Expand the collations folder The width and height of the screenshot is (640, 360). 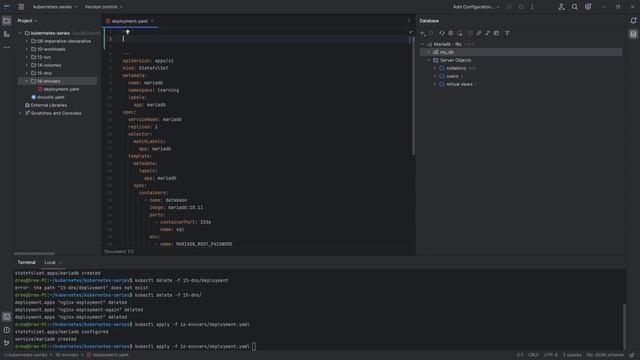click(x=435, y=68)
